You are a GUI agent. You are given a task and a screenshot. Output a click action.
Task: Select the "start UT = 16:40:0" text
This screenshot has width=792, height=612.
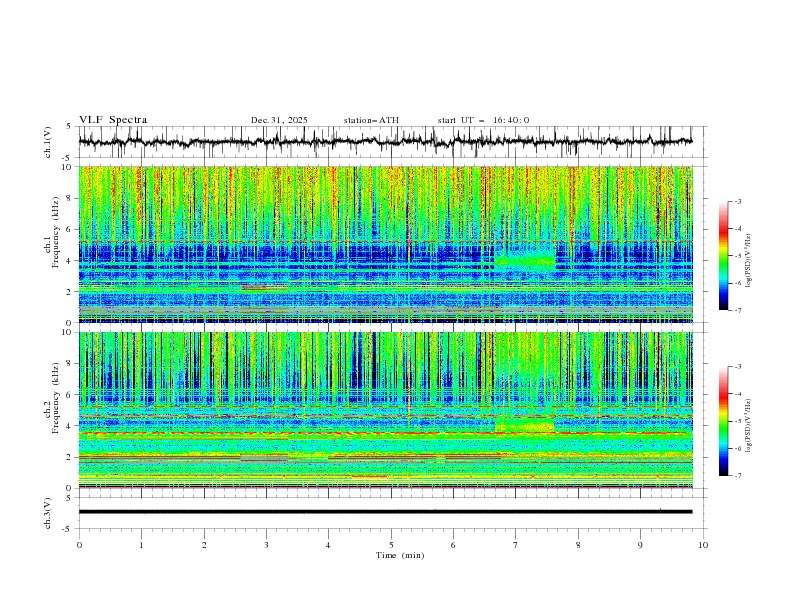[x=483, y=120]
